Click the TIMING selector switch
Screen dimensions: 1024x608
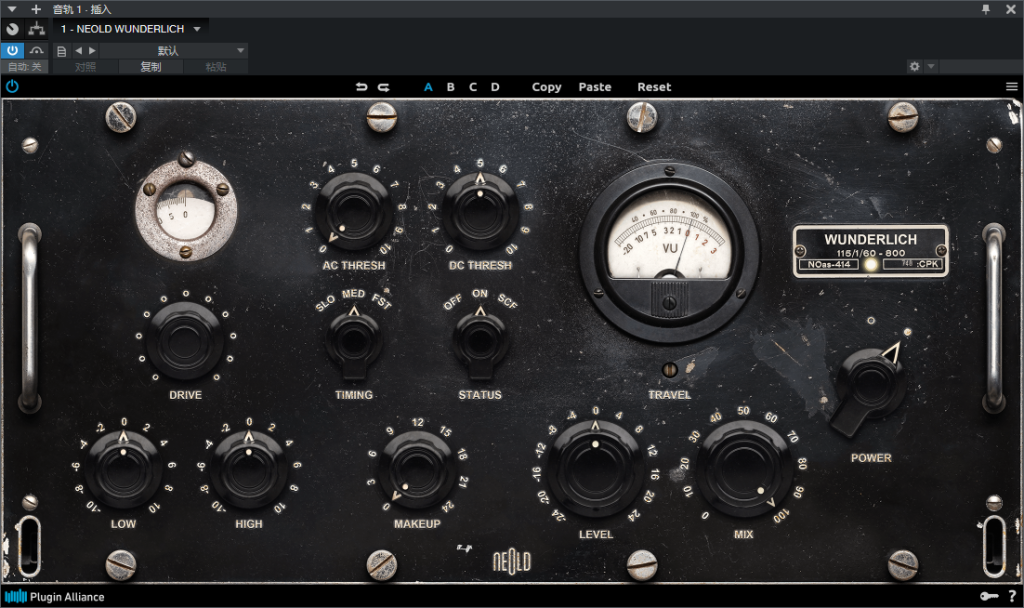pyautogui.click(x=353, y=343)
